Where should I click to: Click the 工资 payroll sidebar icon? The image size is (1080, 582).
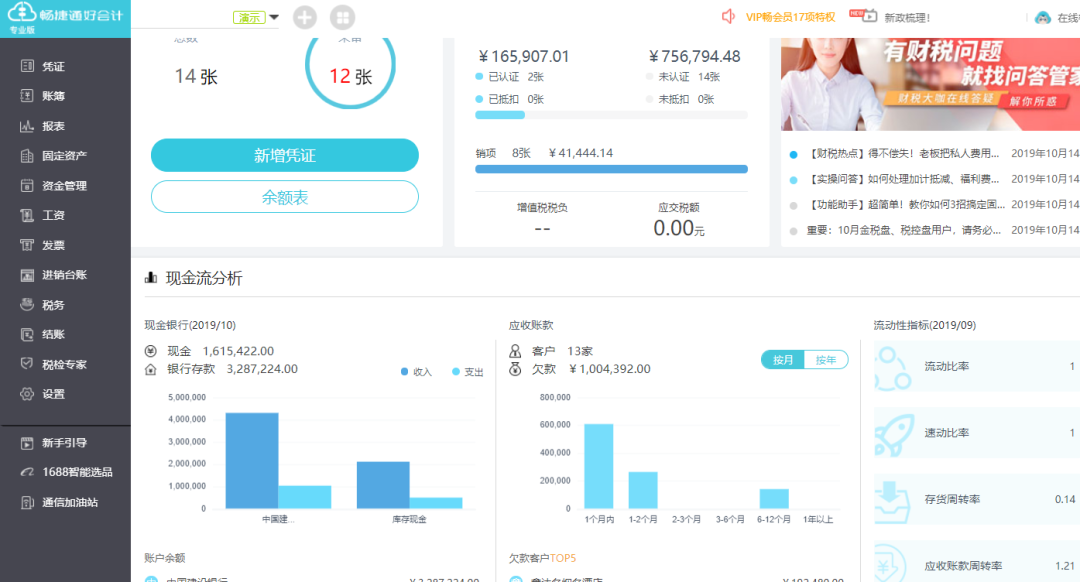[27, 216]
